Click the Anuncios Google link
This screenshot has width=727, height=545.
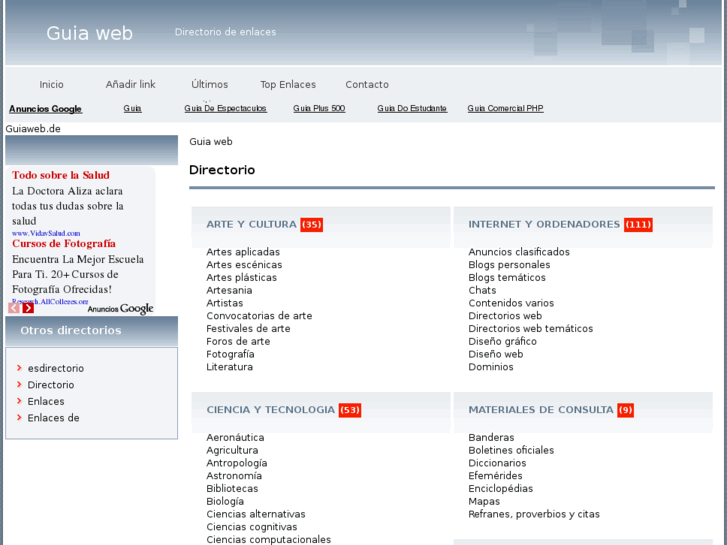[45, 109]
